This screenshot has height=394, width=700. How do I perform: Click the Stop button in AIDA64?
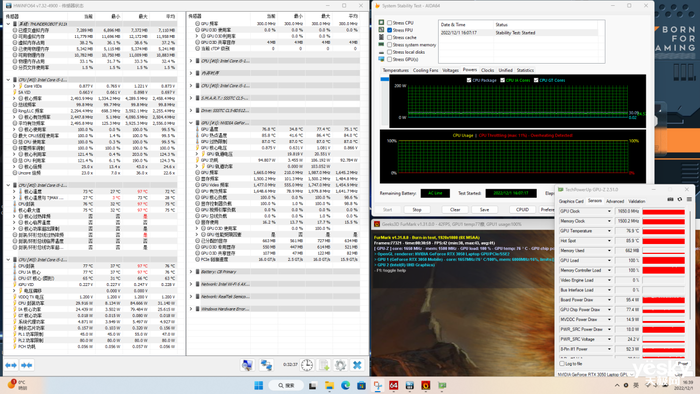pos(417,209)
